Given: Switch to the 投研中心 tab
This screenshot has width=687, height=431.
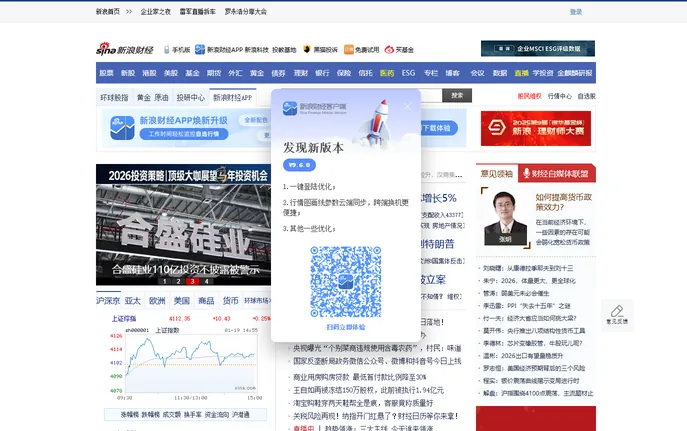Looking at the screenshot, I should pyautogui.click(x=191, y=97).
